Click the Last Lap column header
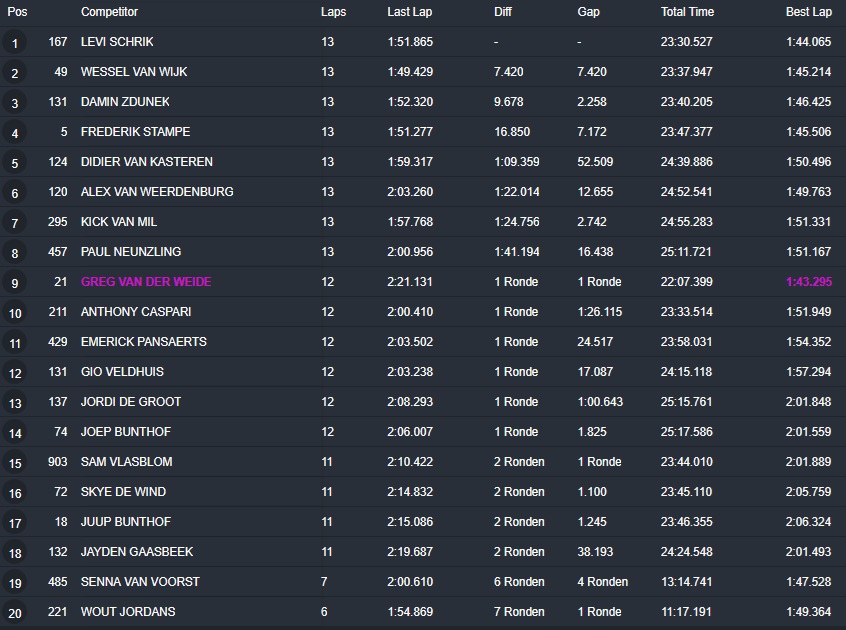The width and height of the screenshot is (846, 630). 408,12
